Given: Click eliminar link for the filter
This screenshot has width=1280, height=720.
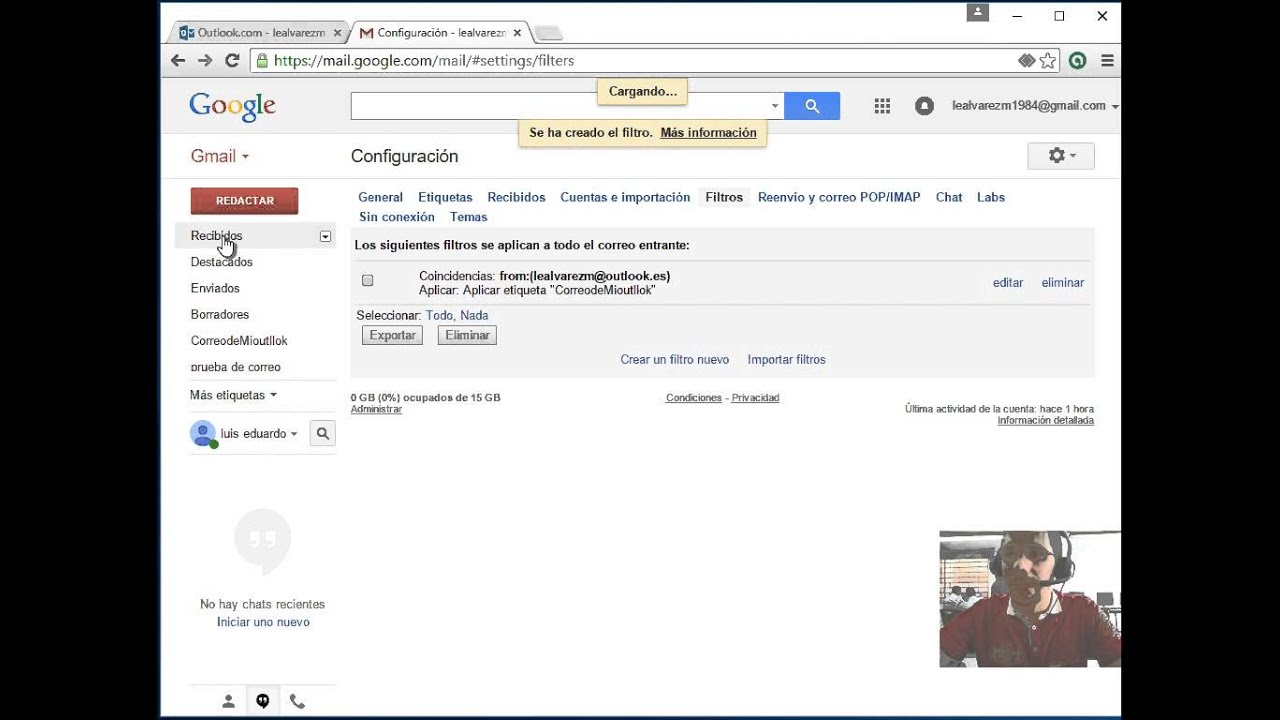Looking at the screenshot, I should point(1063,283).
